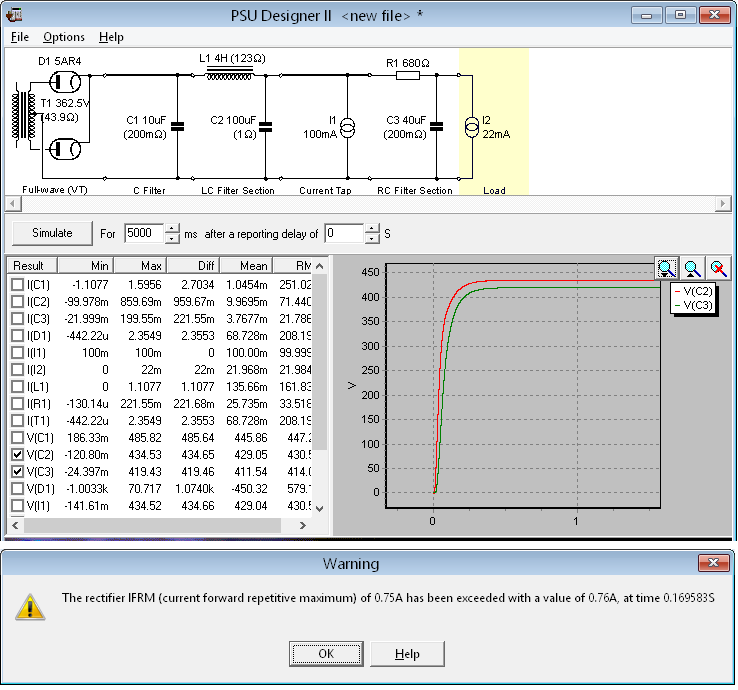This screenshot has width=738, height=690.
Task: Select the C Filter section label
Action: tap(149, 191)
